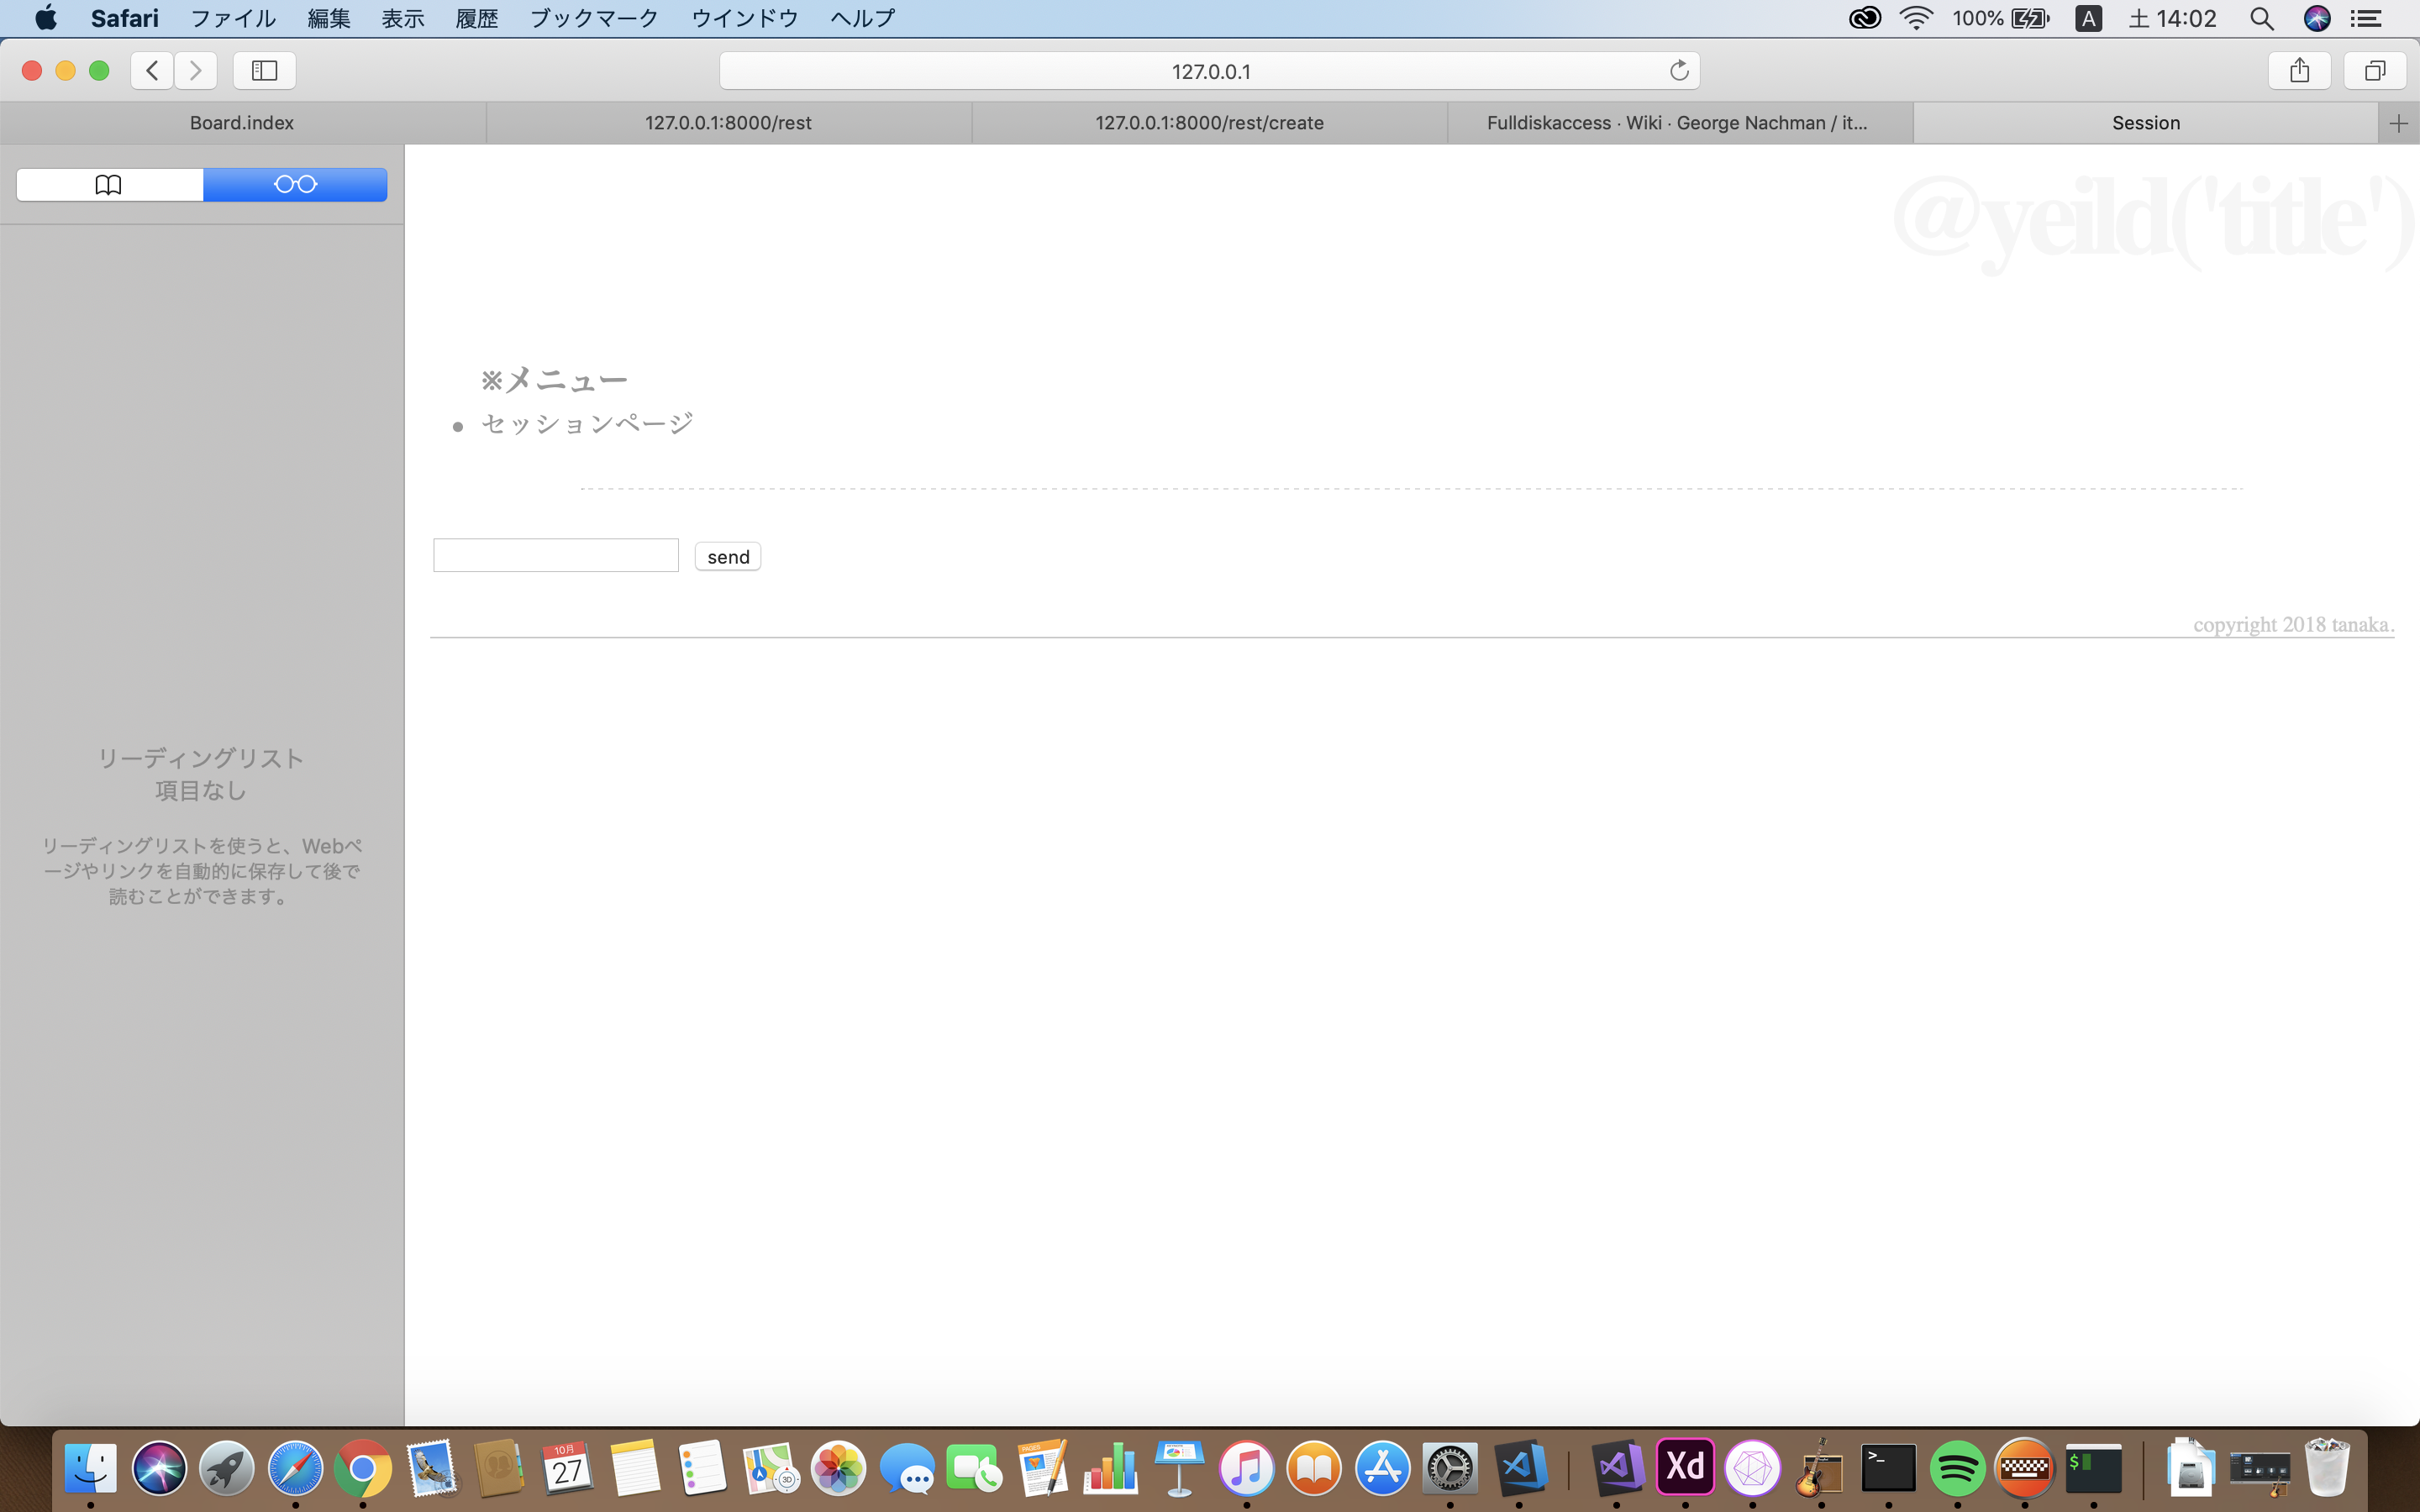This screenshot has height=1512, width=2420.
Task: Go forward with Safari's forward arrow
Action: [x=196, y=70]
